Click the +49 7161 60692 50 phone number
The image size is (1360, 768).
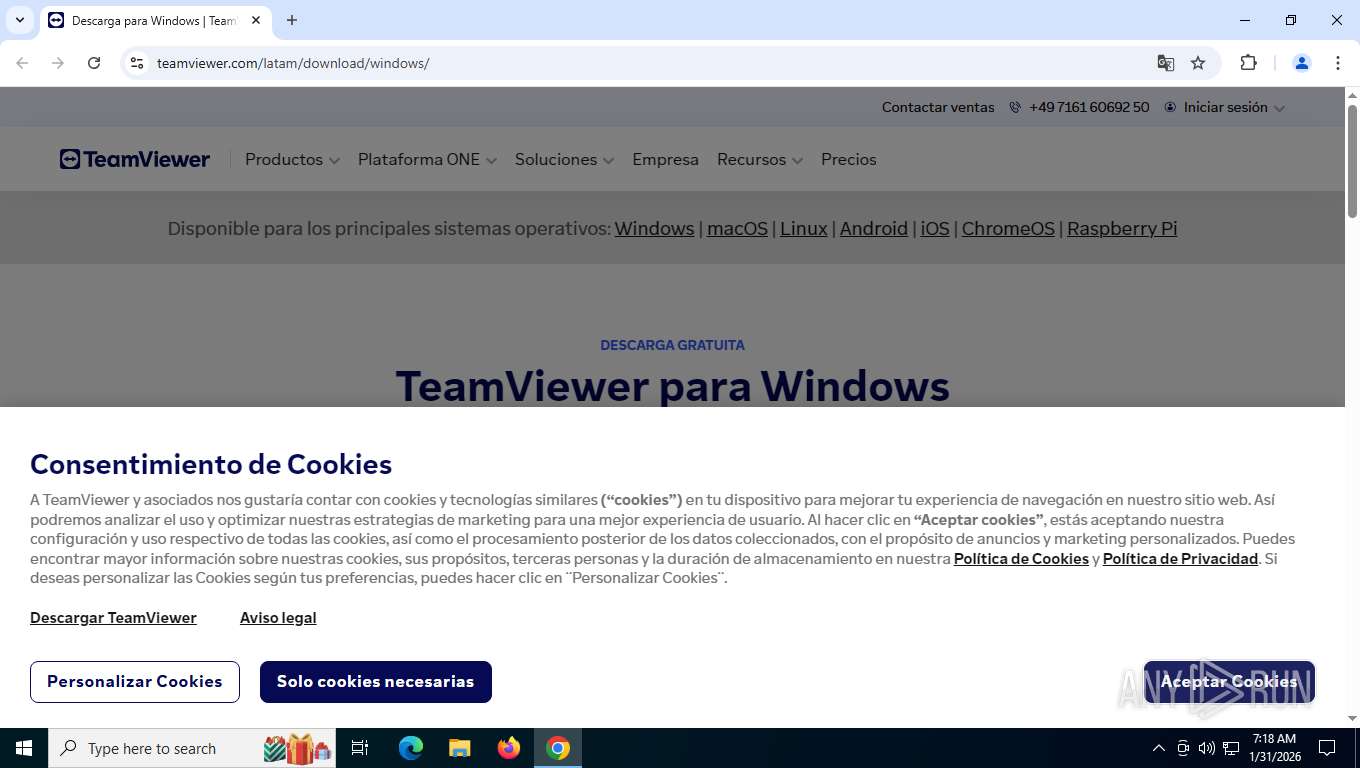(x=1089, y=107)
